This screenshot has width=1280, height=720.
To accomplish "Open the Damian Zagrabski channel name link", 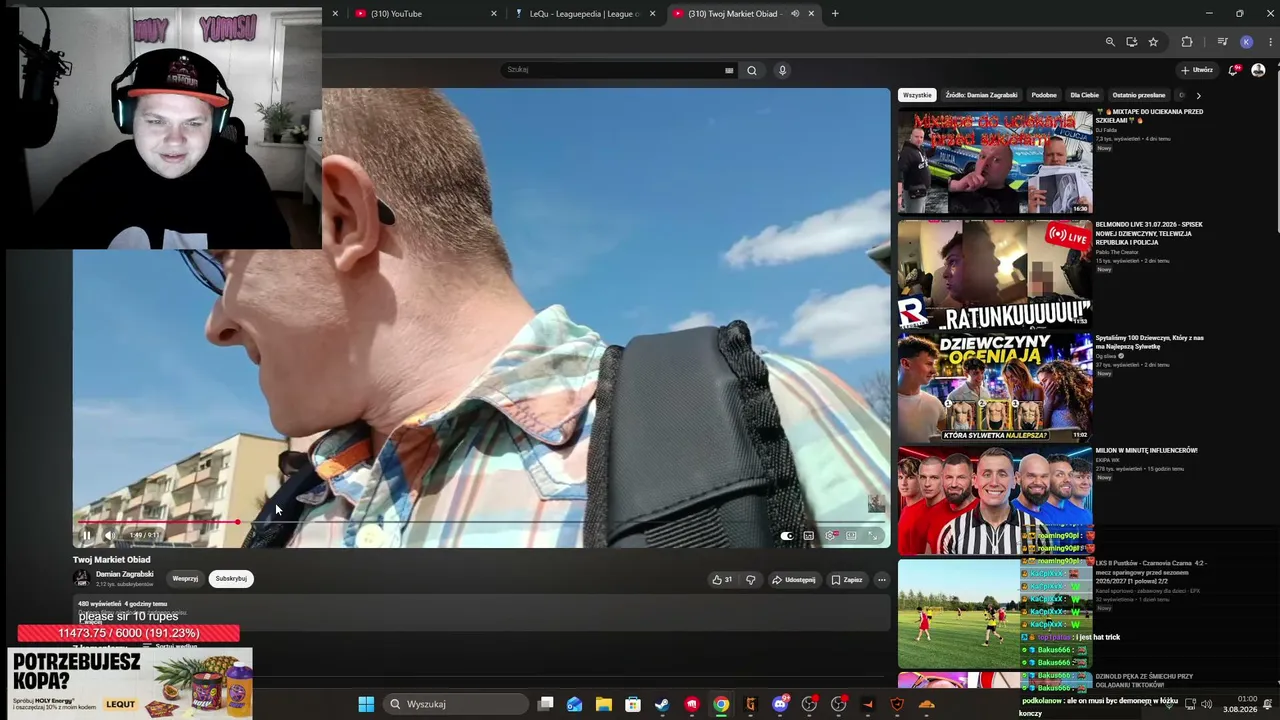I will click(x=125, y=574).
